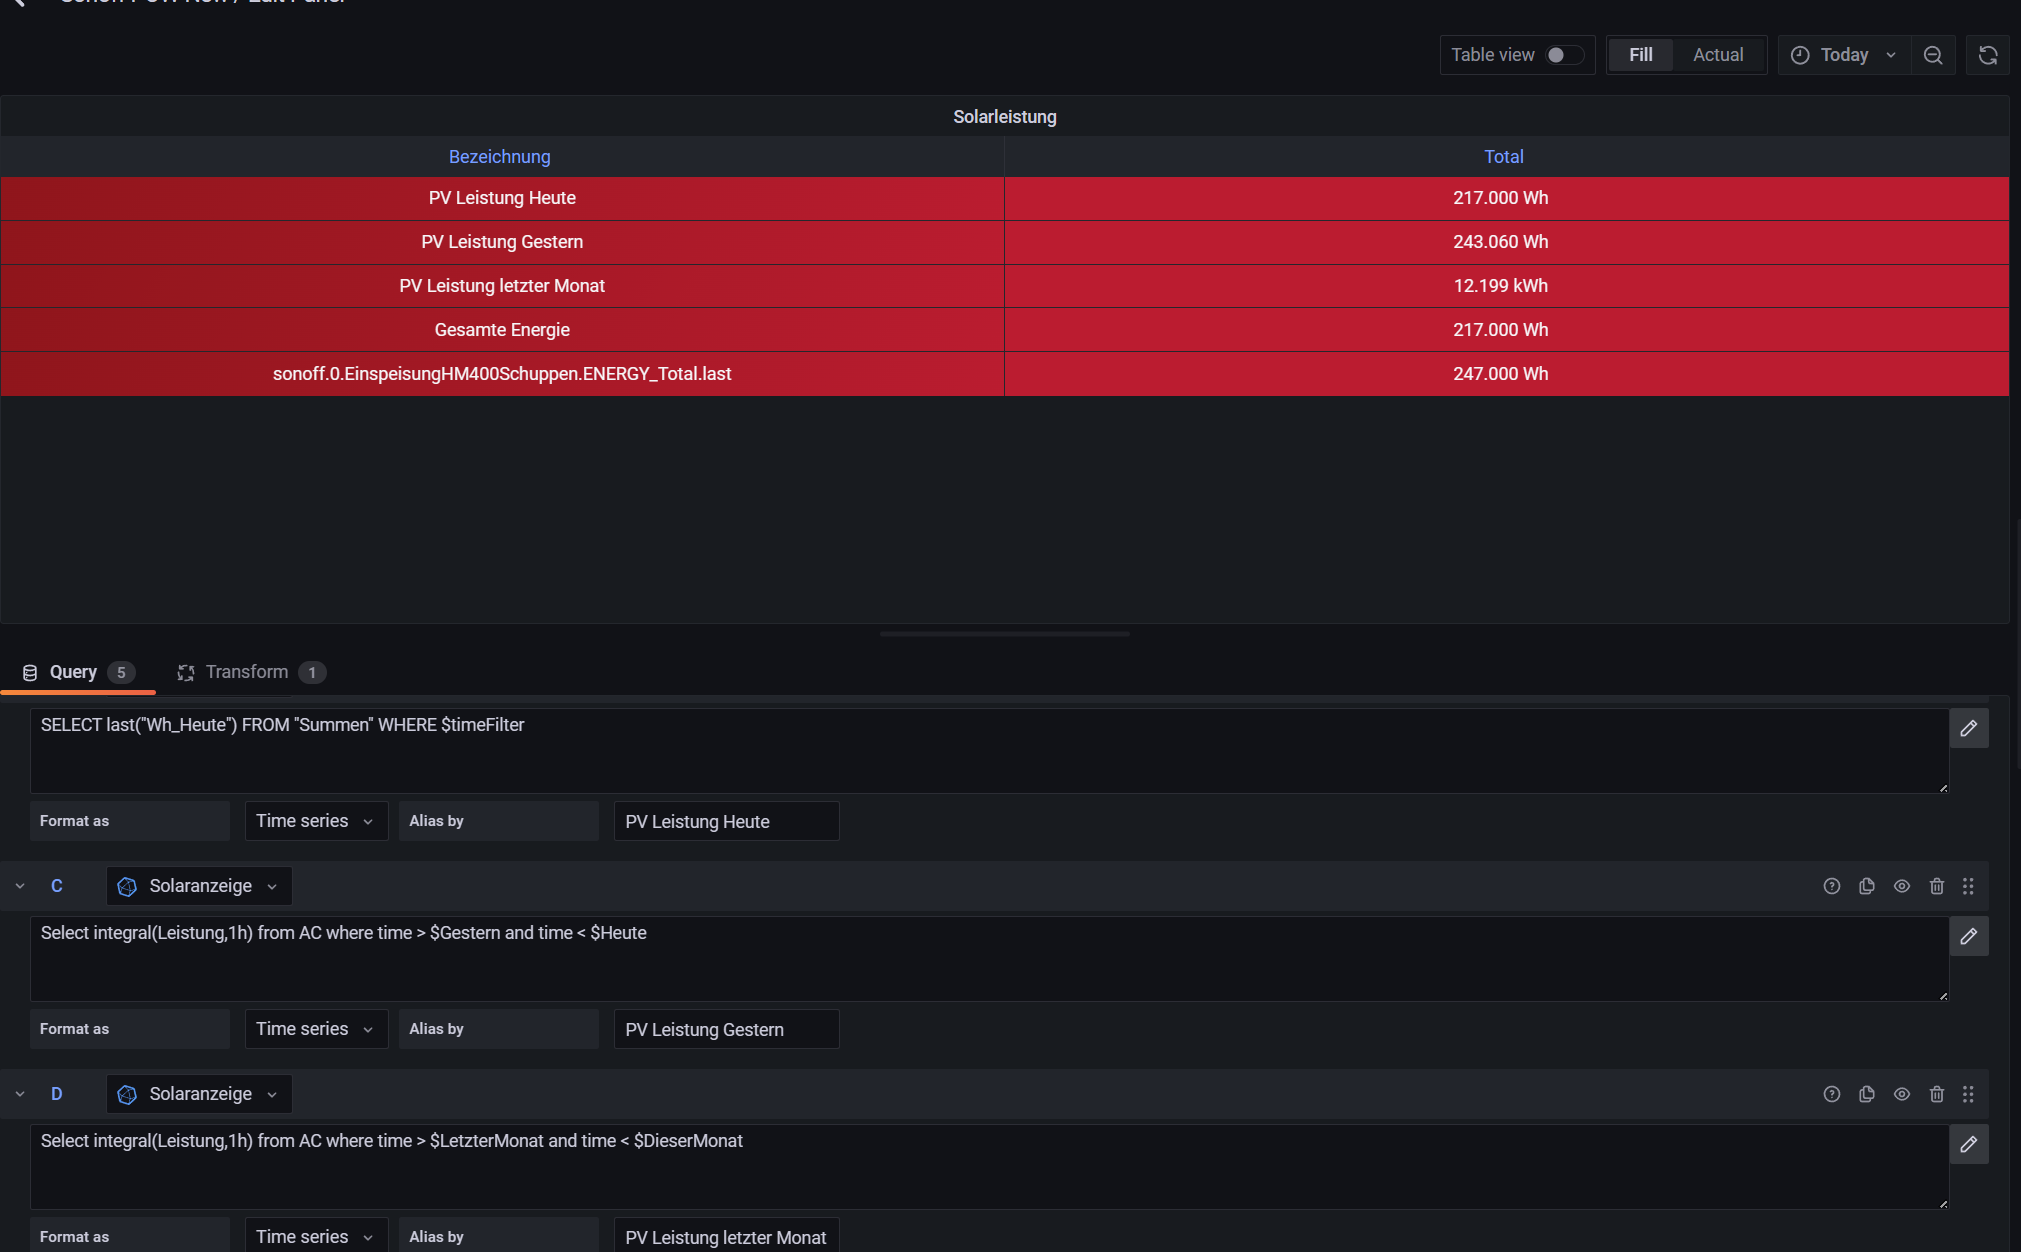Image resolution: width=2021 pixels, height=1252 pixels.
Task: Select the sonoff ENERGY_Total.last table cell
Action: click(502, 374)
